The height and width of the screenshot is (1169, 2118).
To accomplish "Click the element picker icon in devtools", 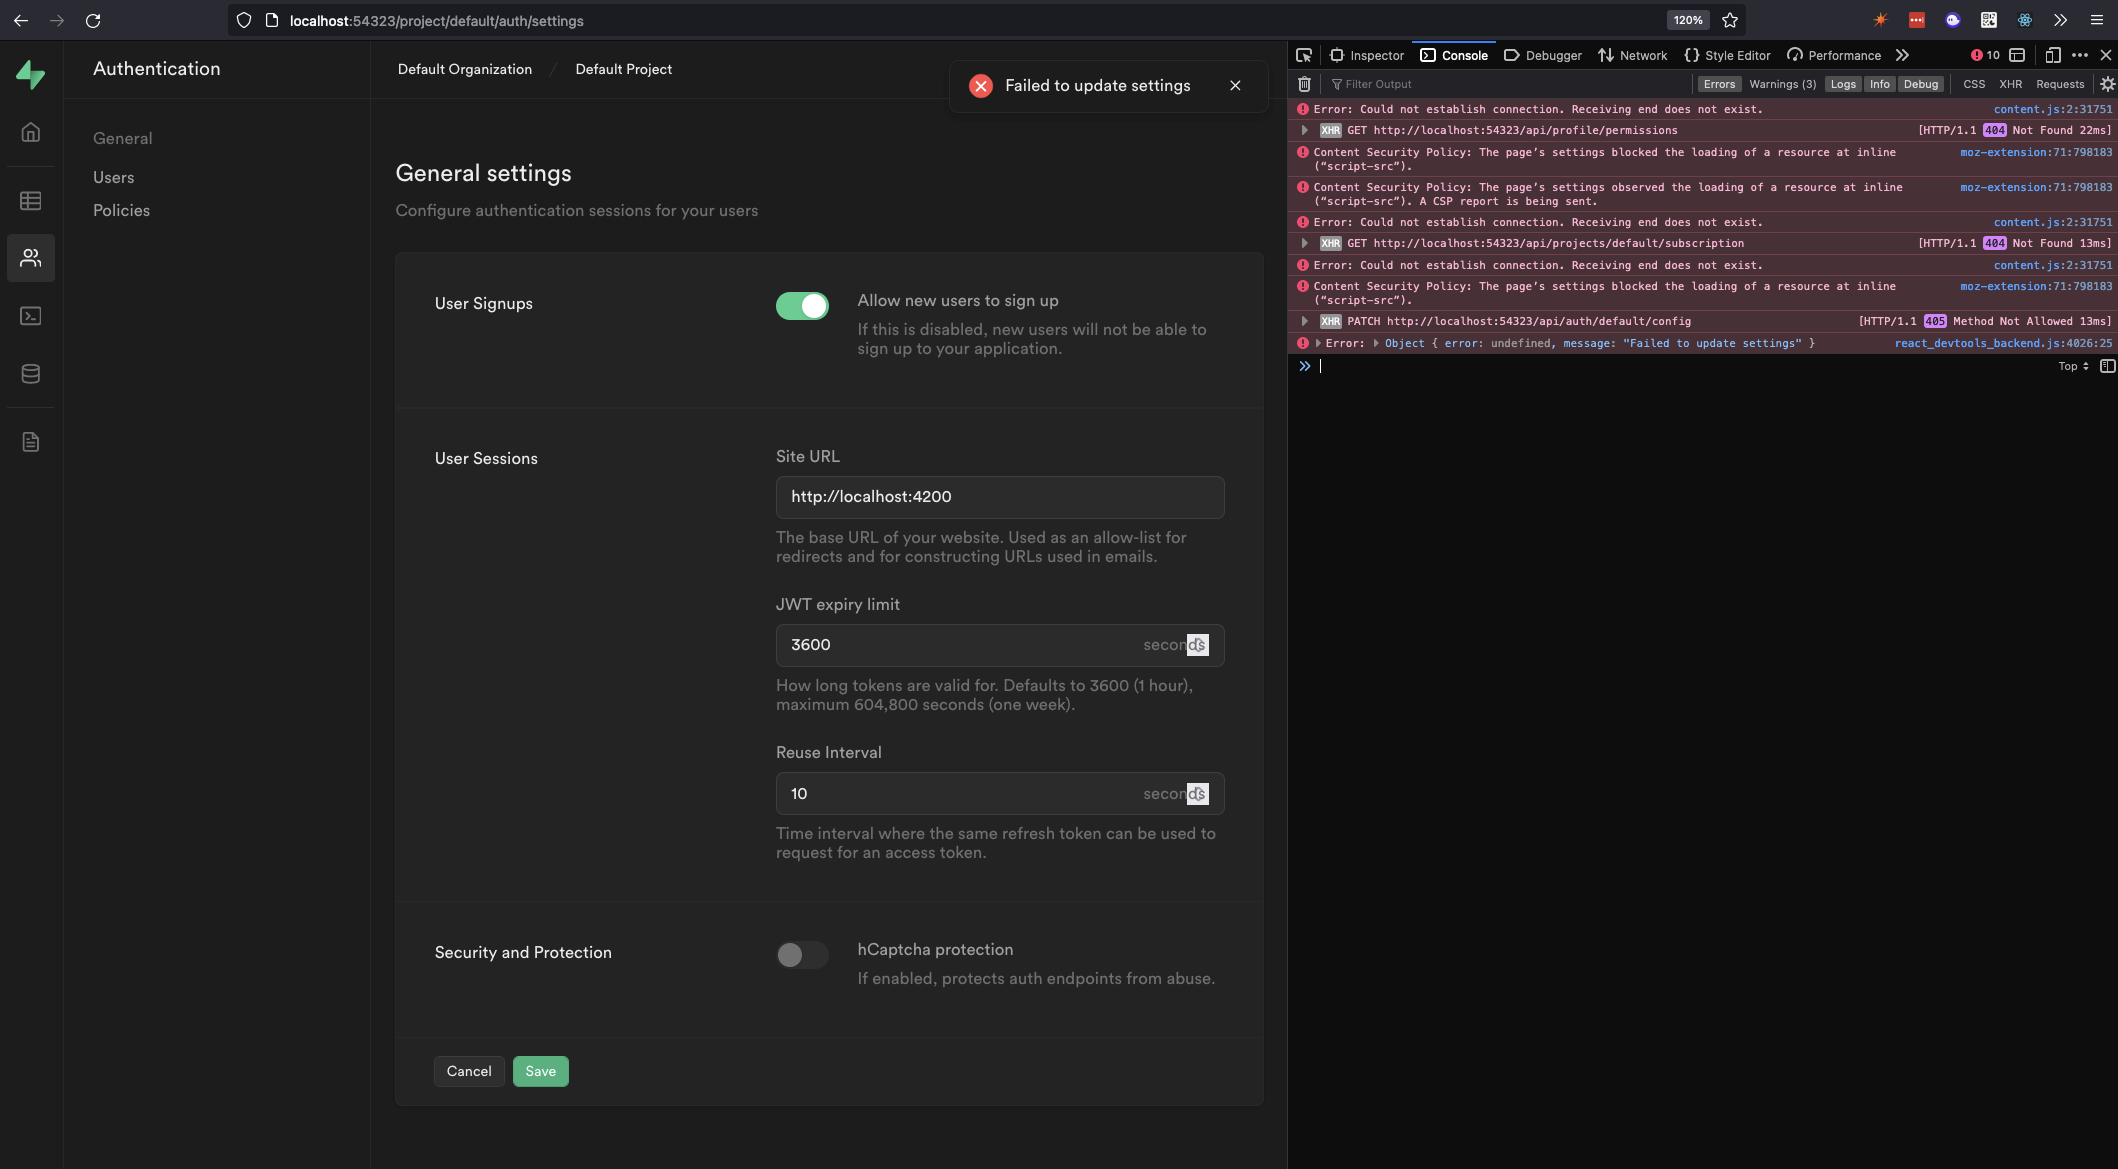I will [1304, 55].
